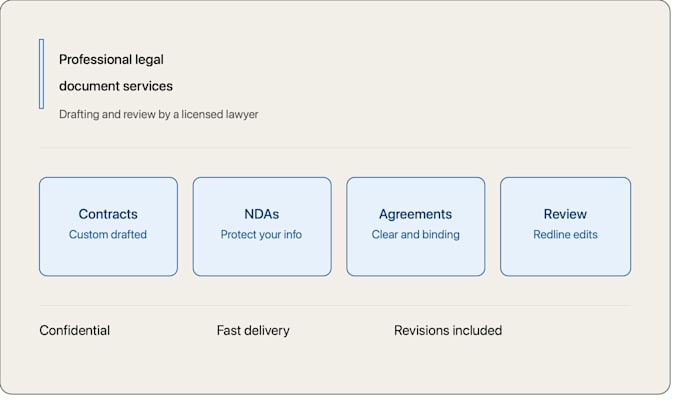This screenshot has height=404, width=680.
Task: Click the blue vertical accent bar
Action: pos(41,74)
